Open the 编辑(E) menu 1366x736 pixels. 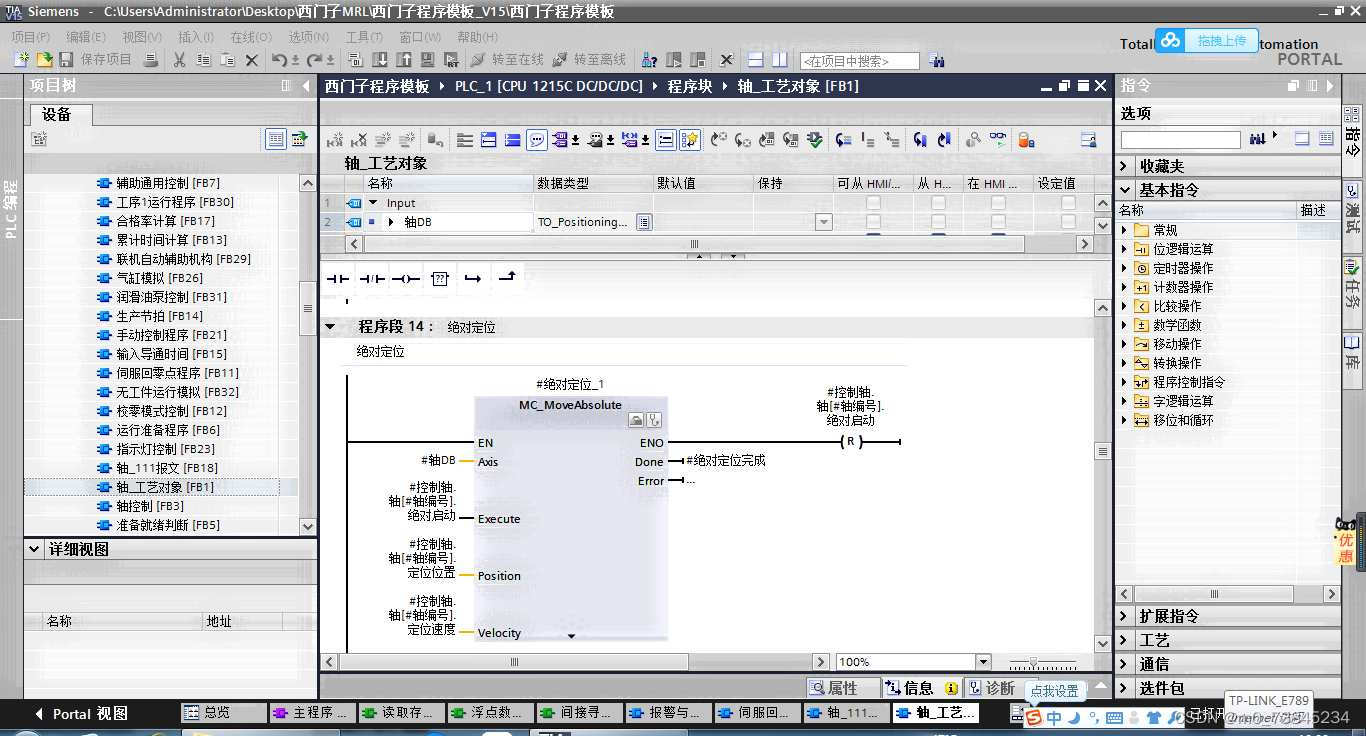[x=85, y=37]
